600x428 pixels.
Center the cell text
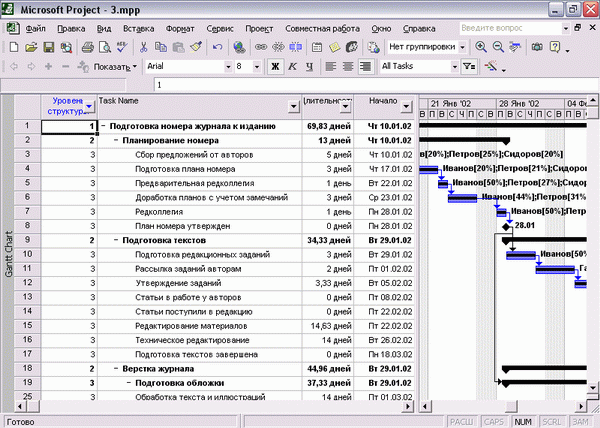coord(348,67)
